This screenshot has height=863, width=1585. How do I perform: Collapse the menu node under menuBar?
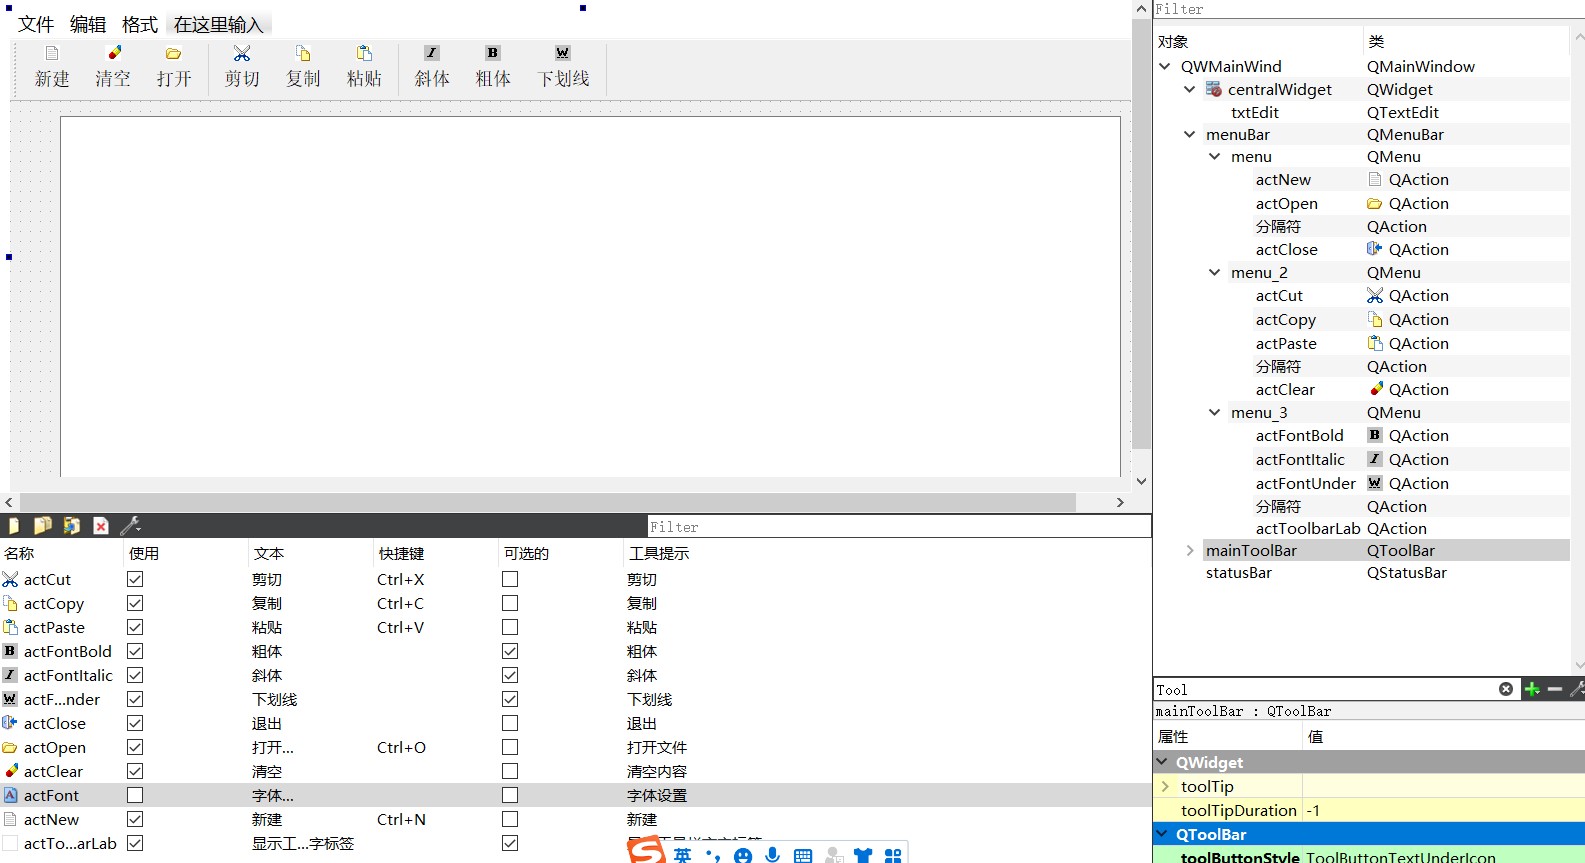(x=1214, y=156)
